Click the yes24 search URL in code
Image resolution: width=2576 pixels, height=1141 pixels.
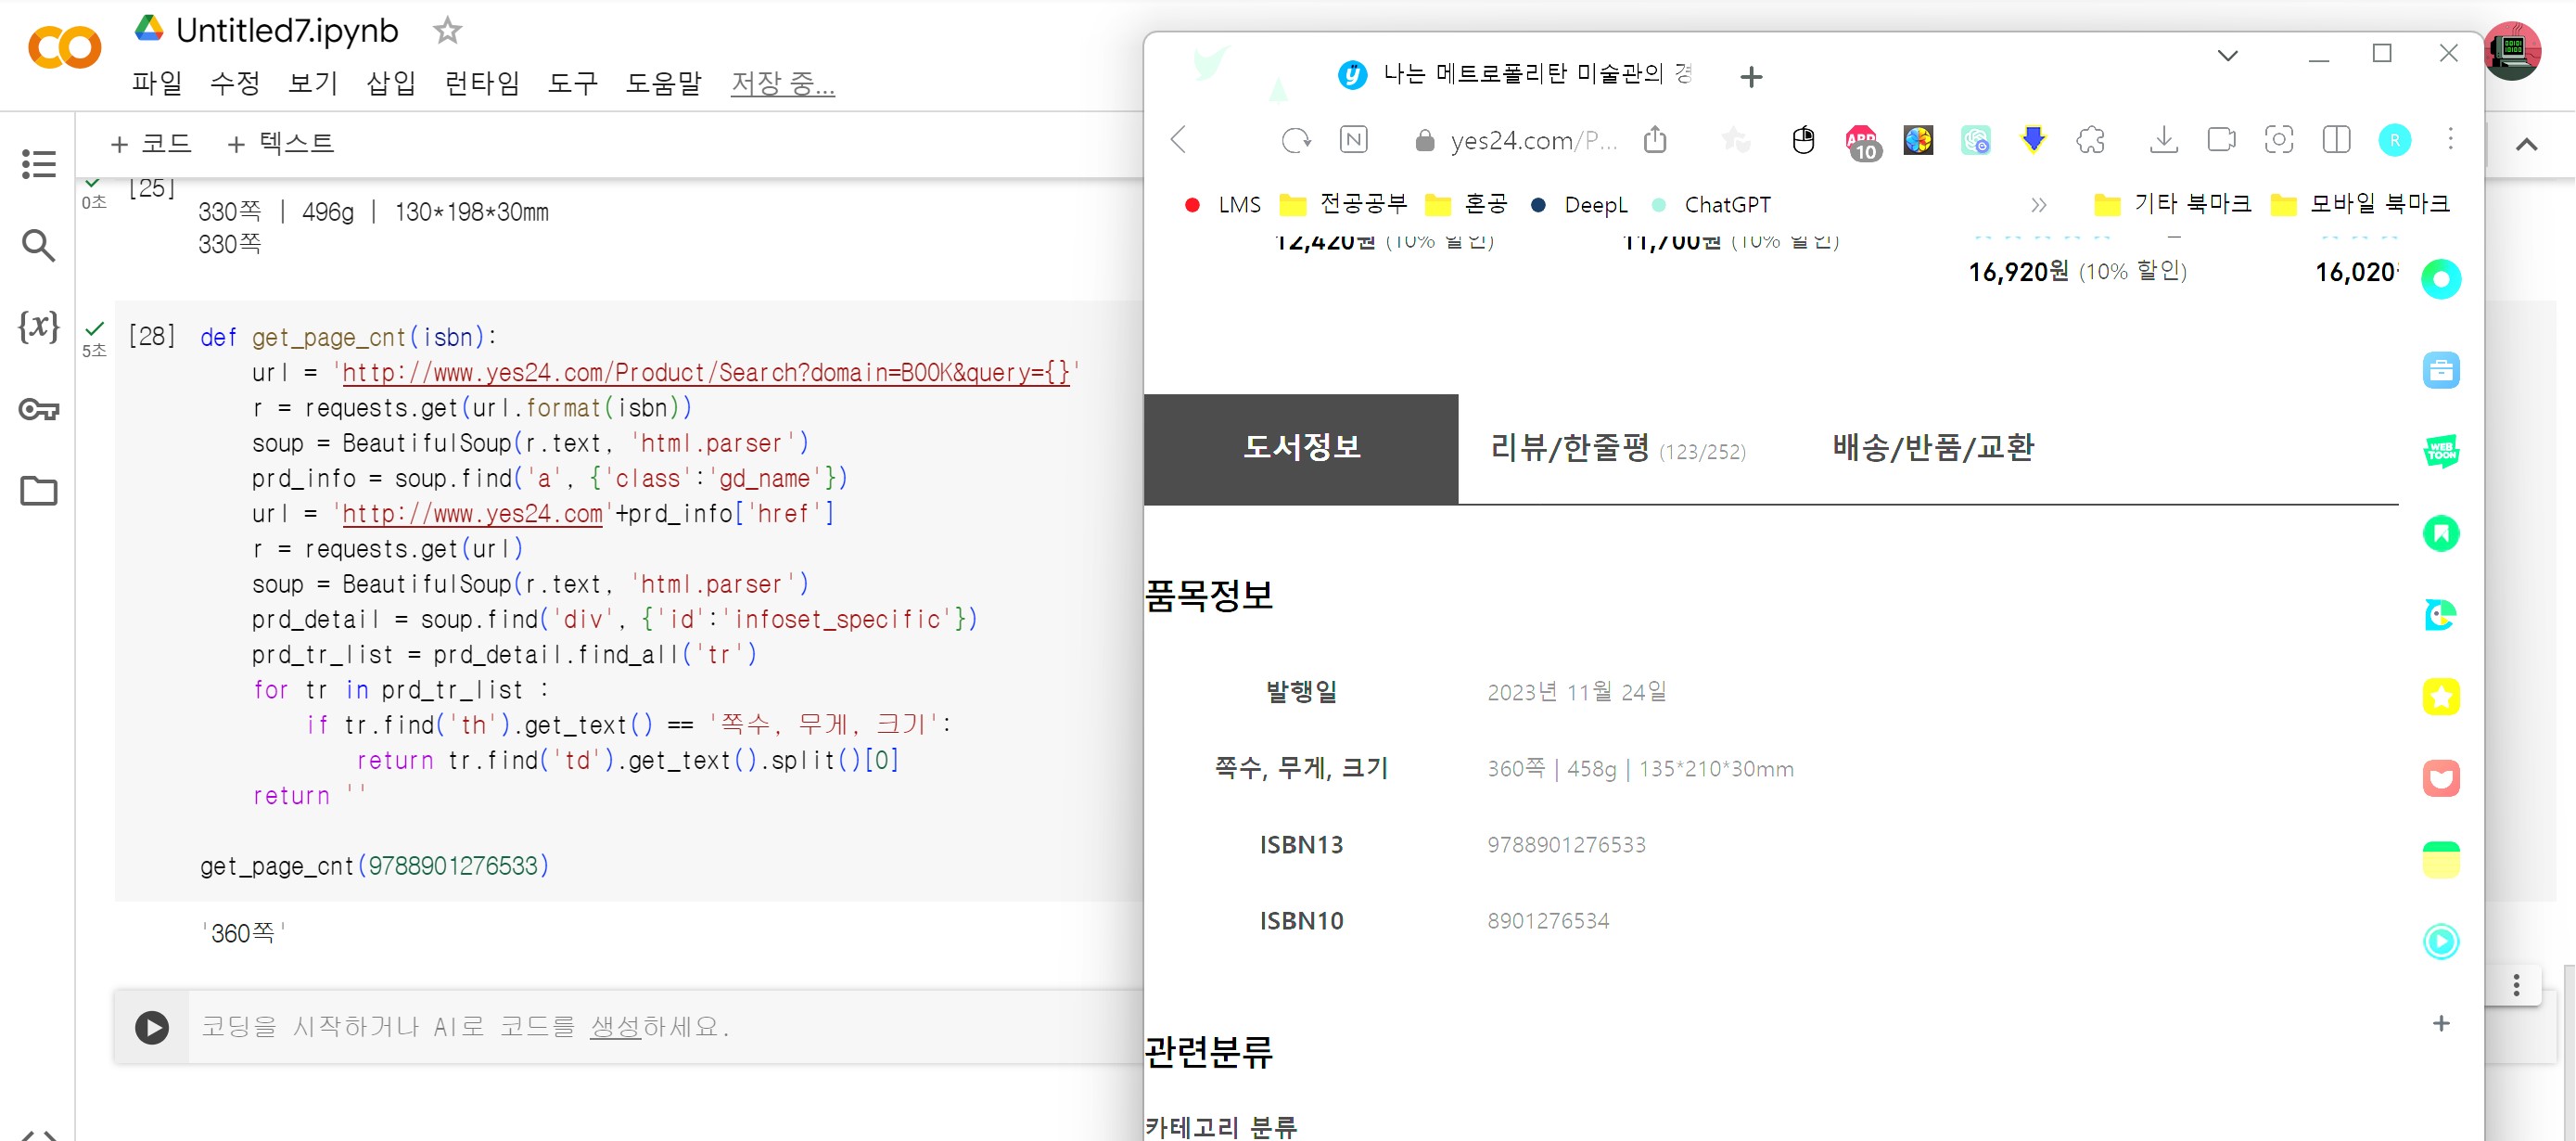click(705, 373)
